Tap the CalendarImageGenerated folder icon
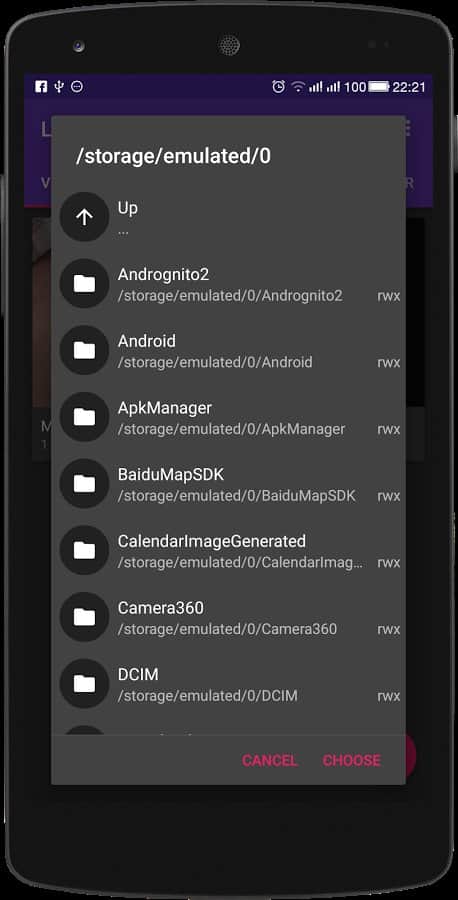Viewport: 458px width, 900px height. point(84,550)
